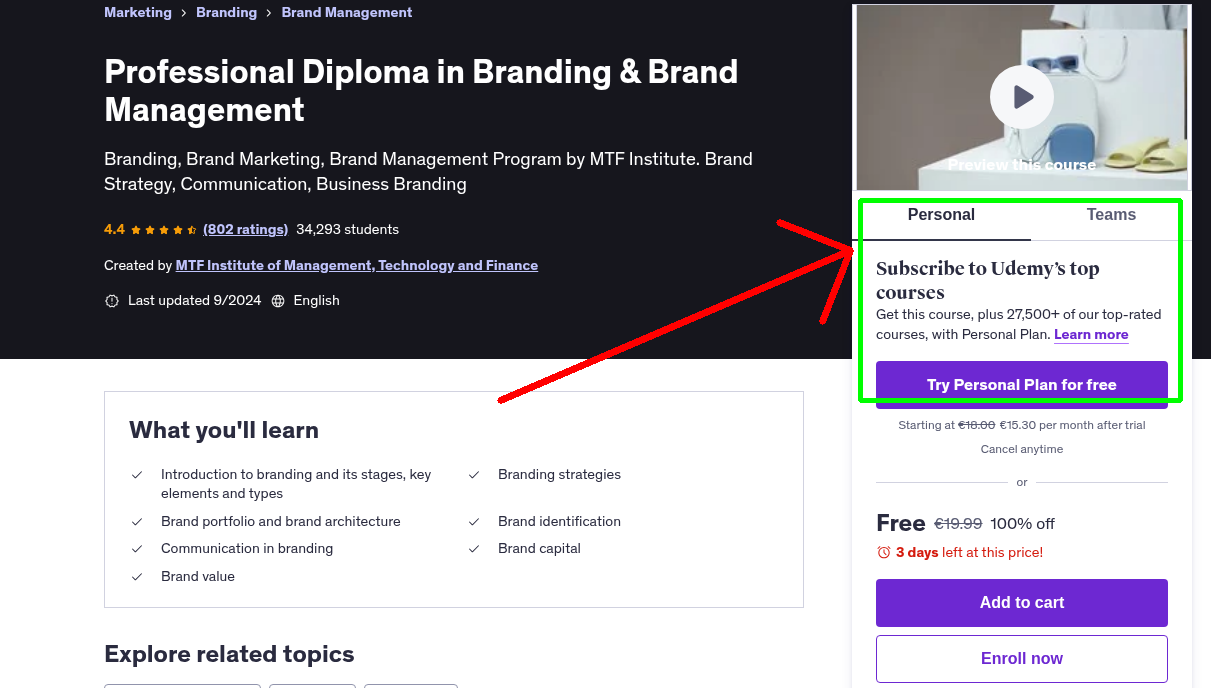Click the 'Explore related topics' heading

[x=229, y=654]
